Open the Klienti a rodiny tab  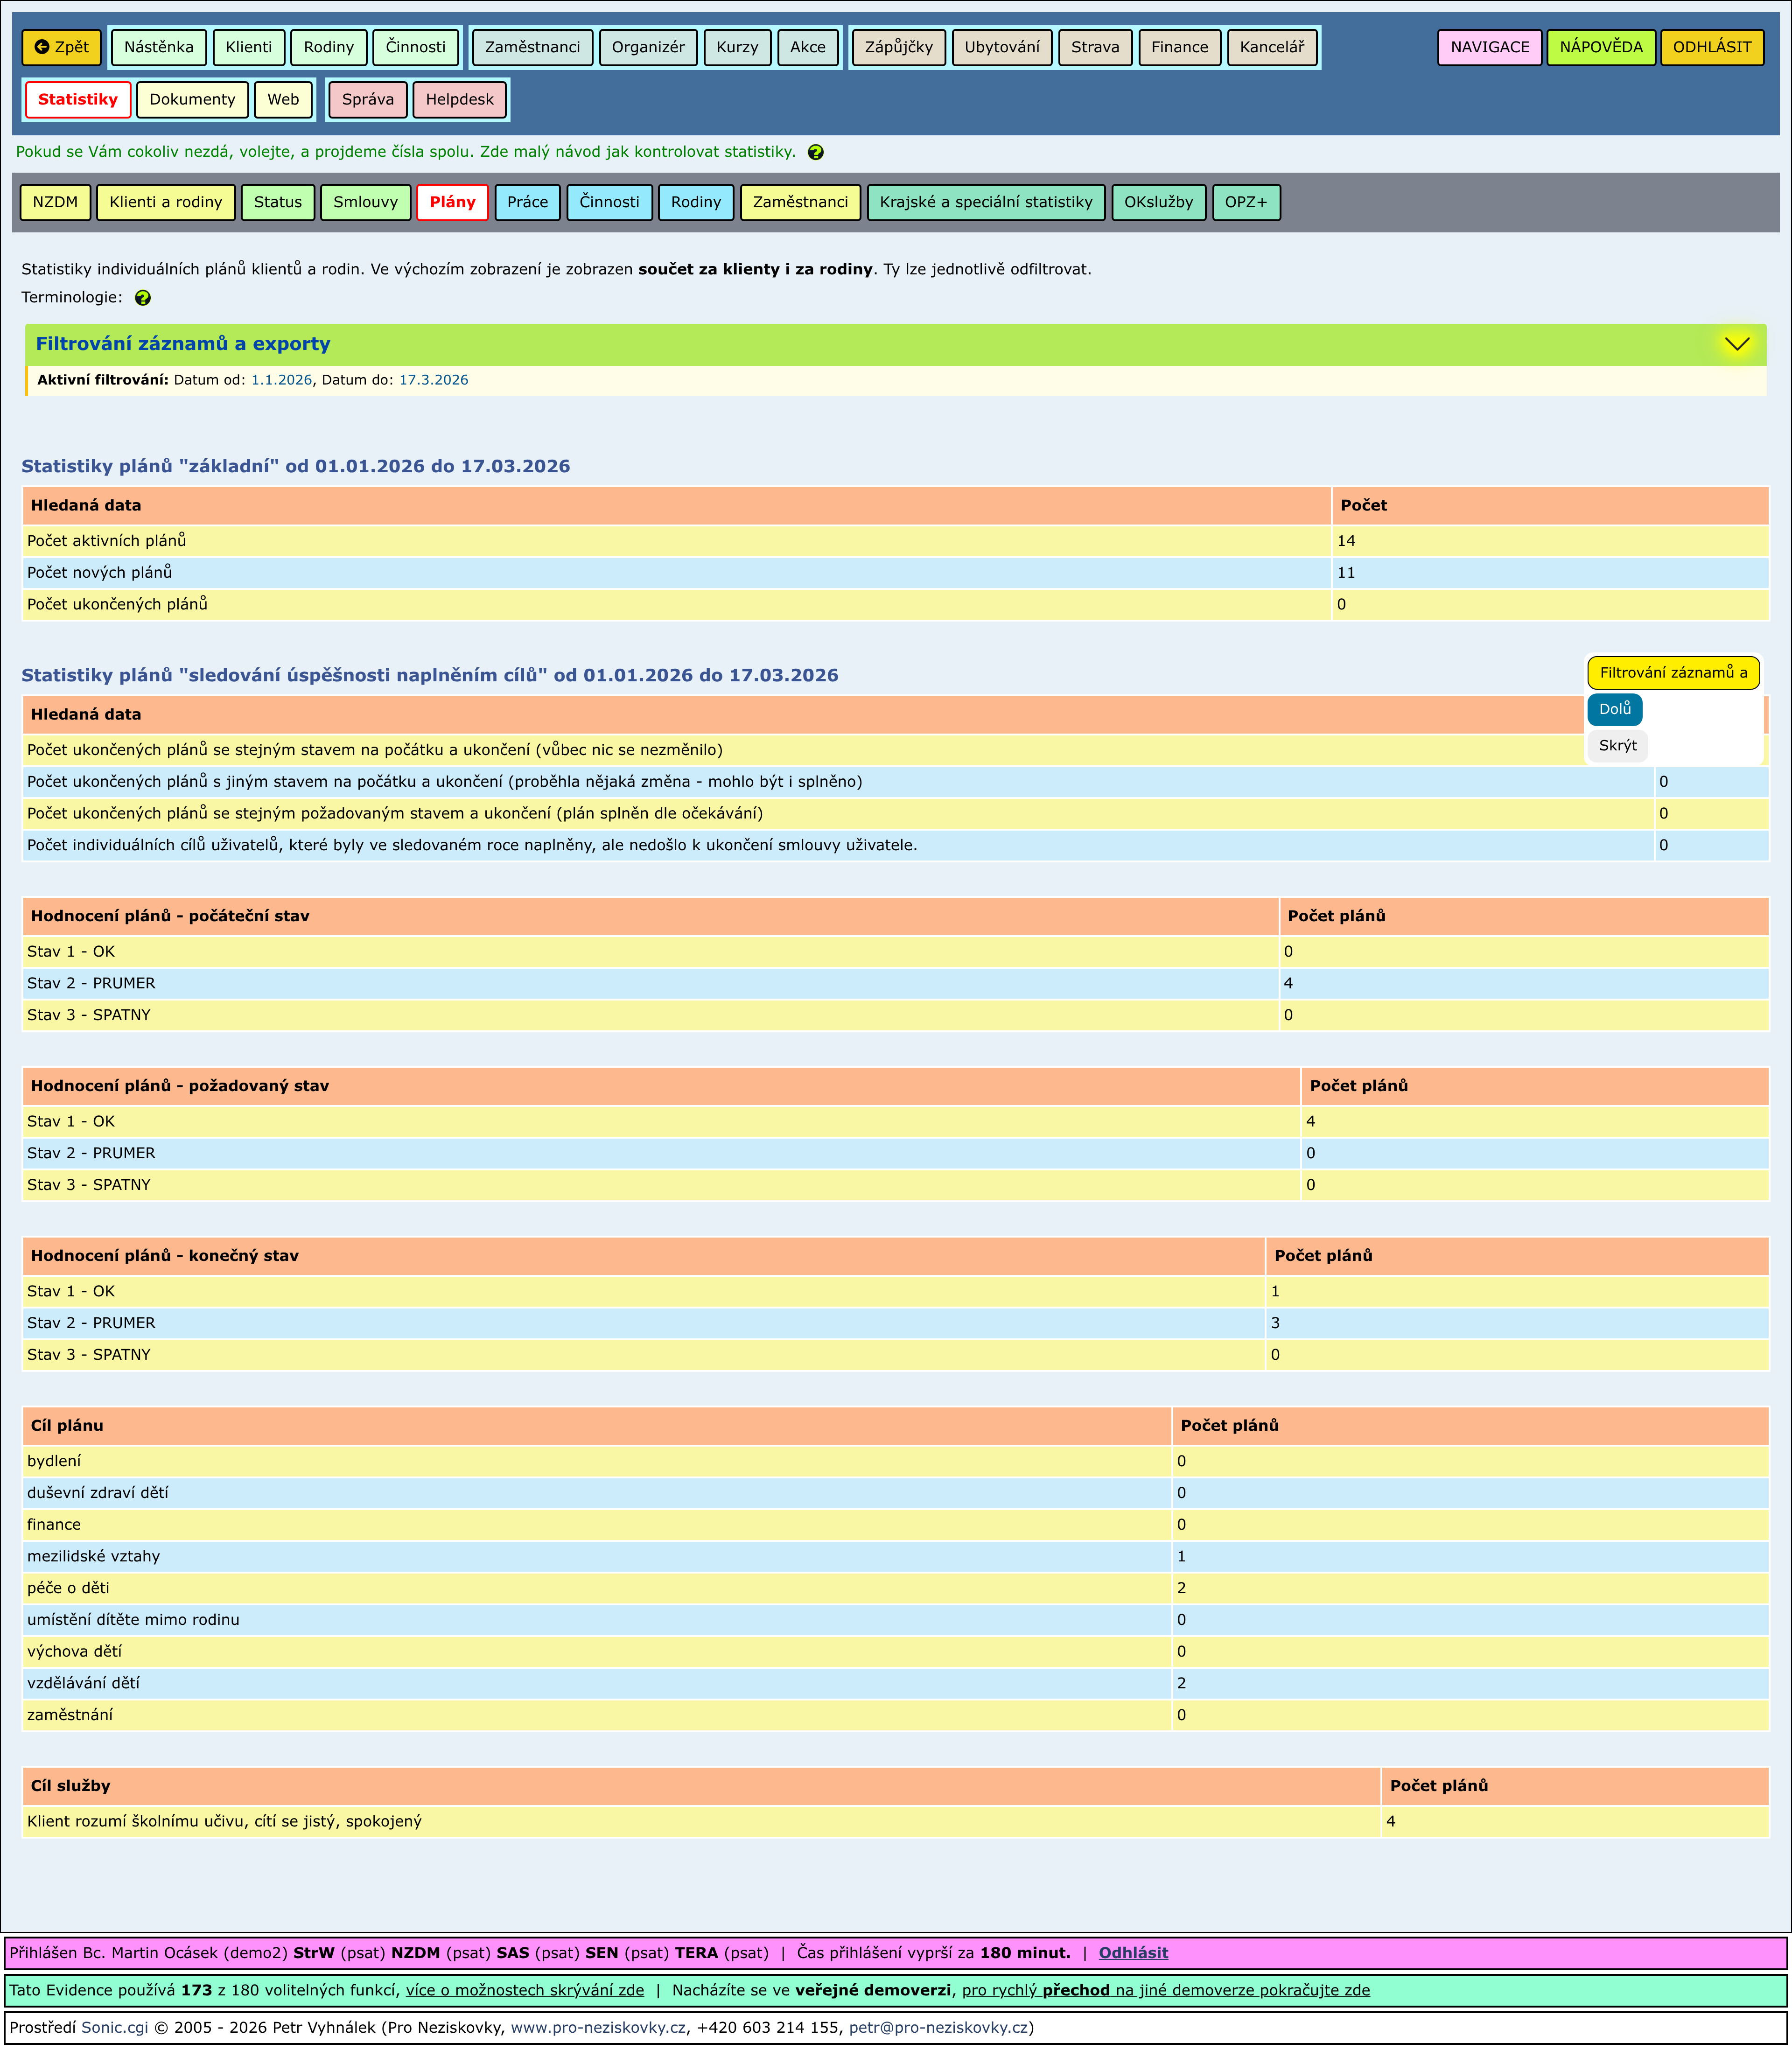(166, 202)
